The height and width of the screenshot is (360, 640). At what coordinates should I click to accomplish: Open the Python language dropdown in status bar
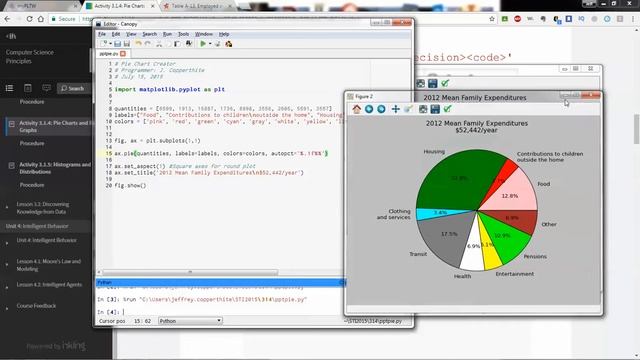click(190, 321)
